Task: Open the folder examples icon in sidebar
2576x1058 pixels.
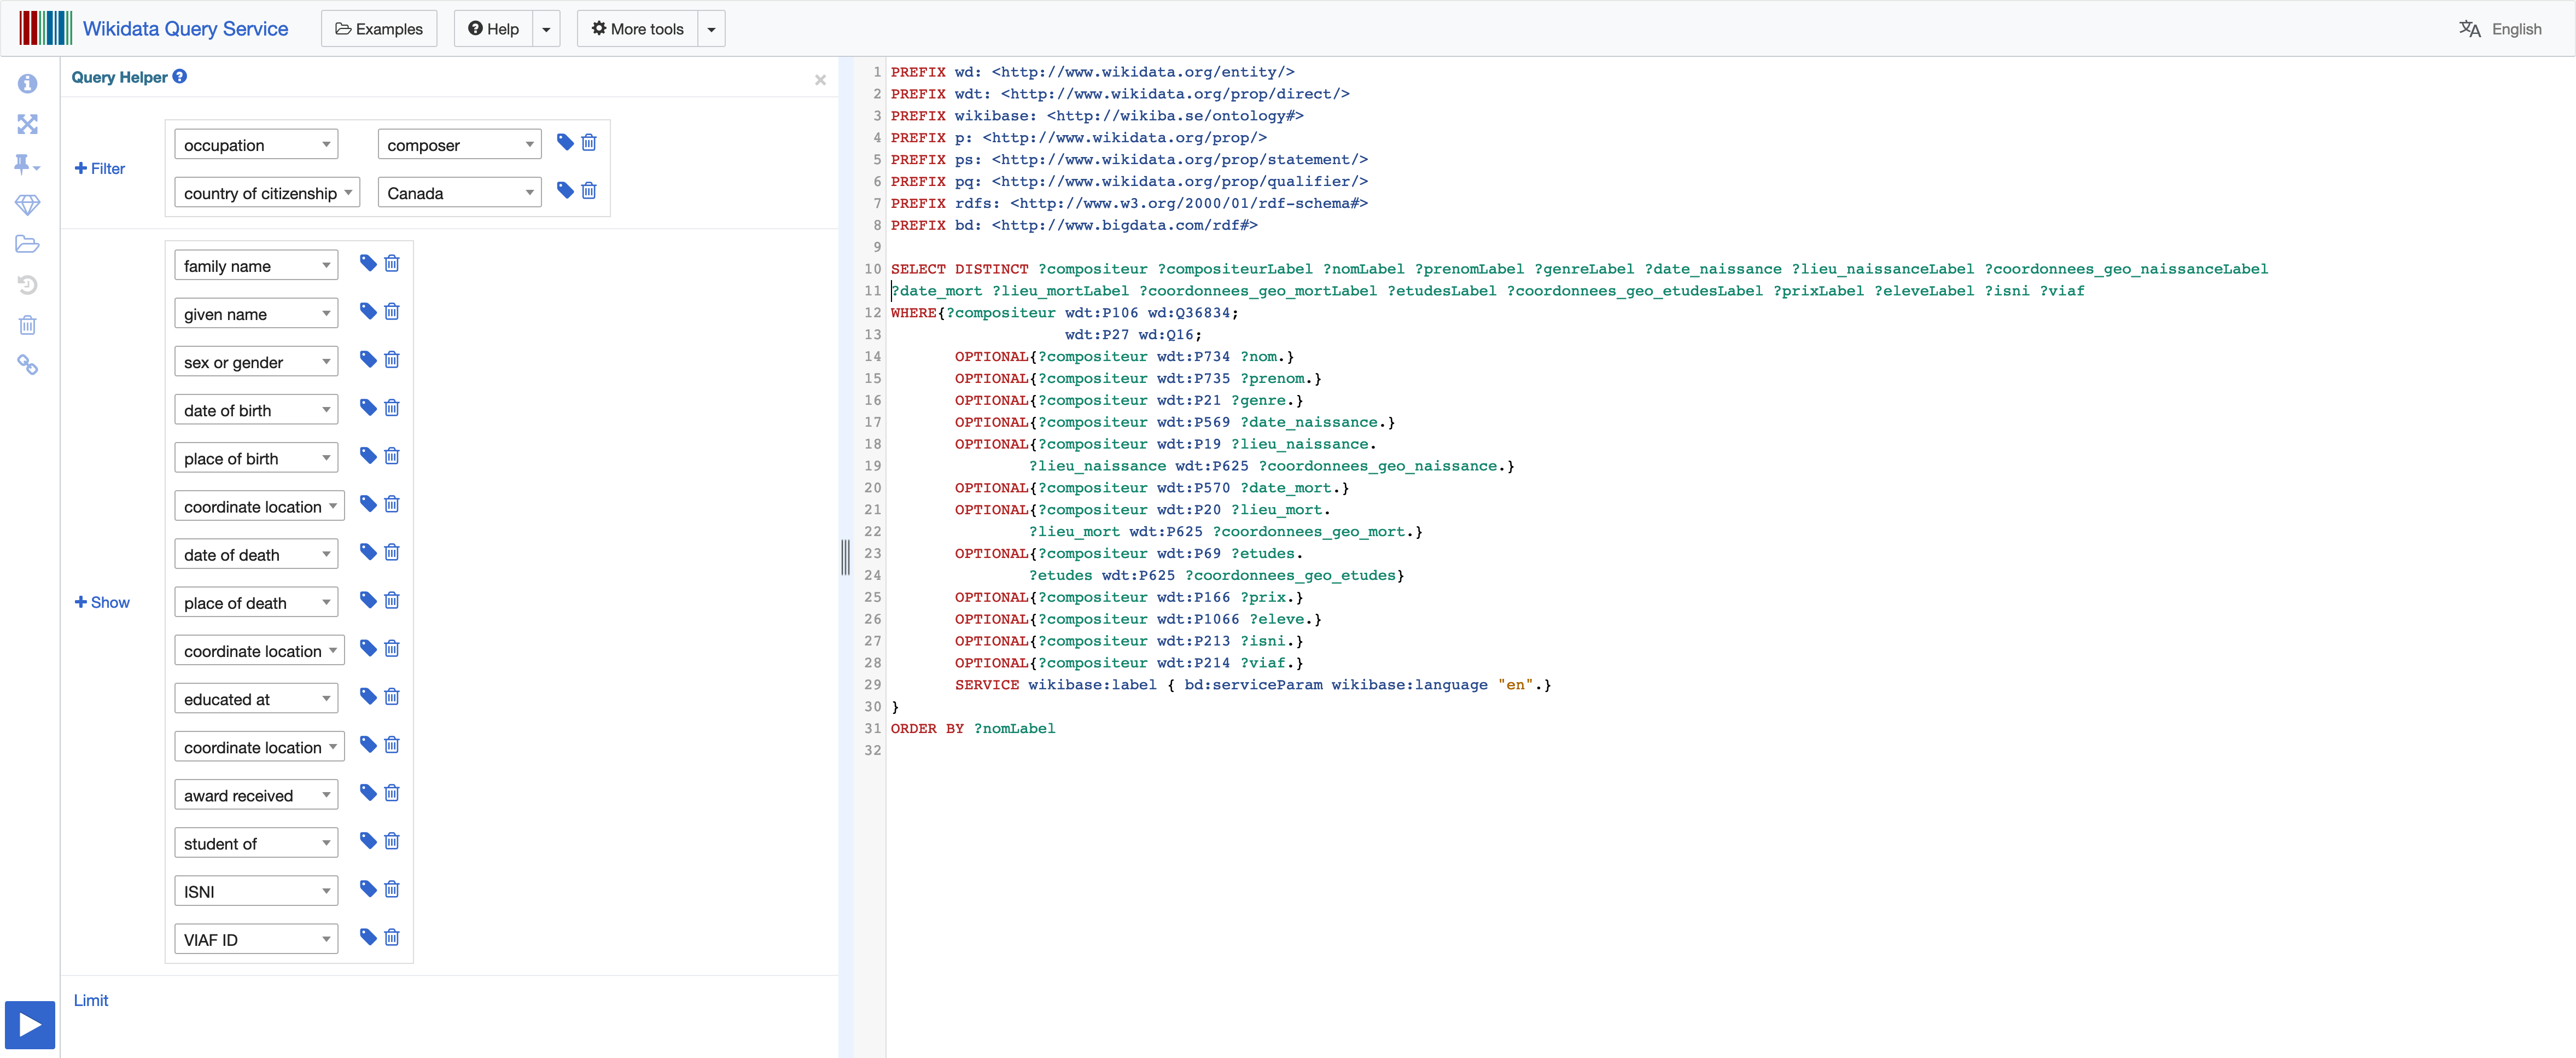Action: [28, 244]
